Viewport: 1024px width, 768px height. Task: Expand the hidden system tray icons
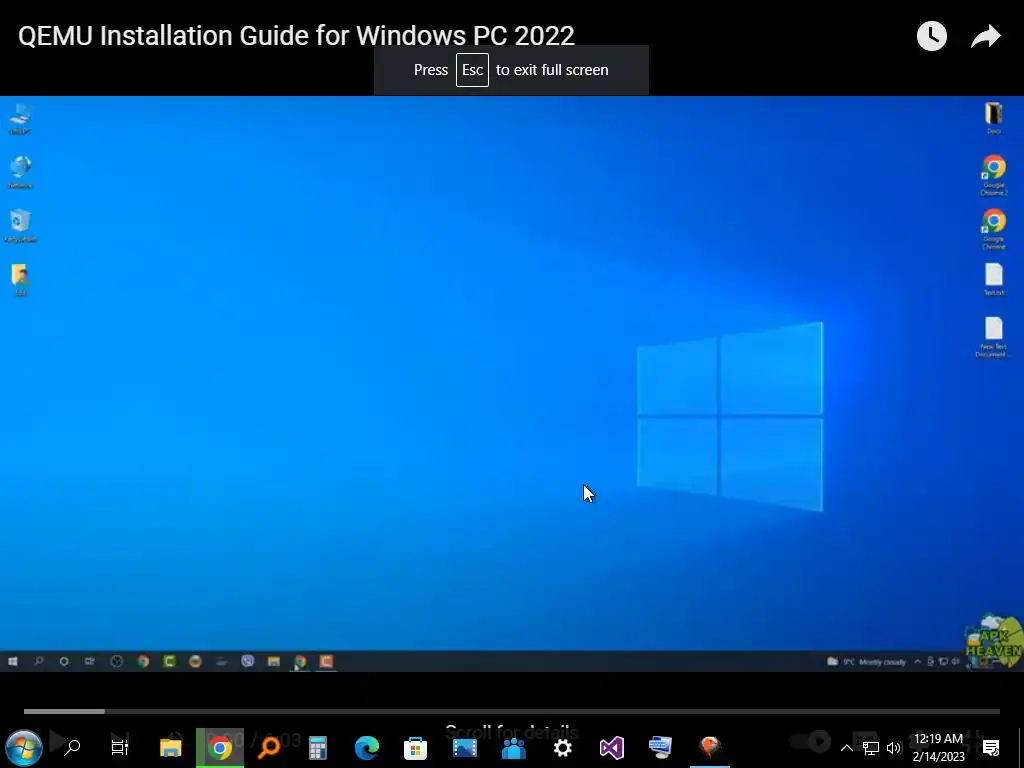pos(846,748)
